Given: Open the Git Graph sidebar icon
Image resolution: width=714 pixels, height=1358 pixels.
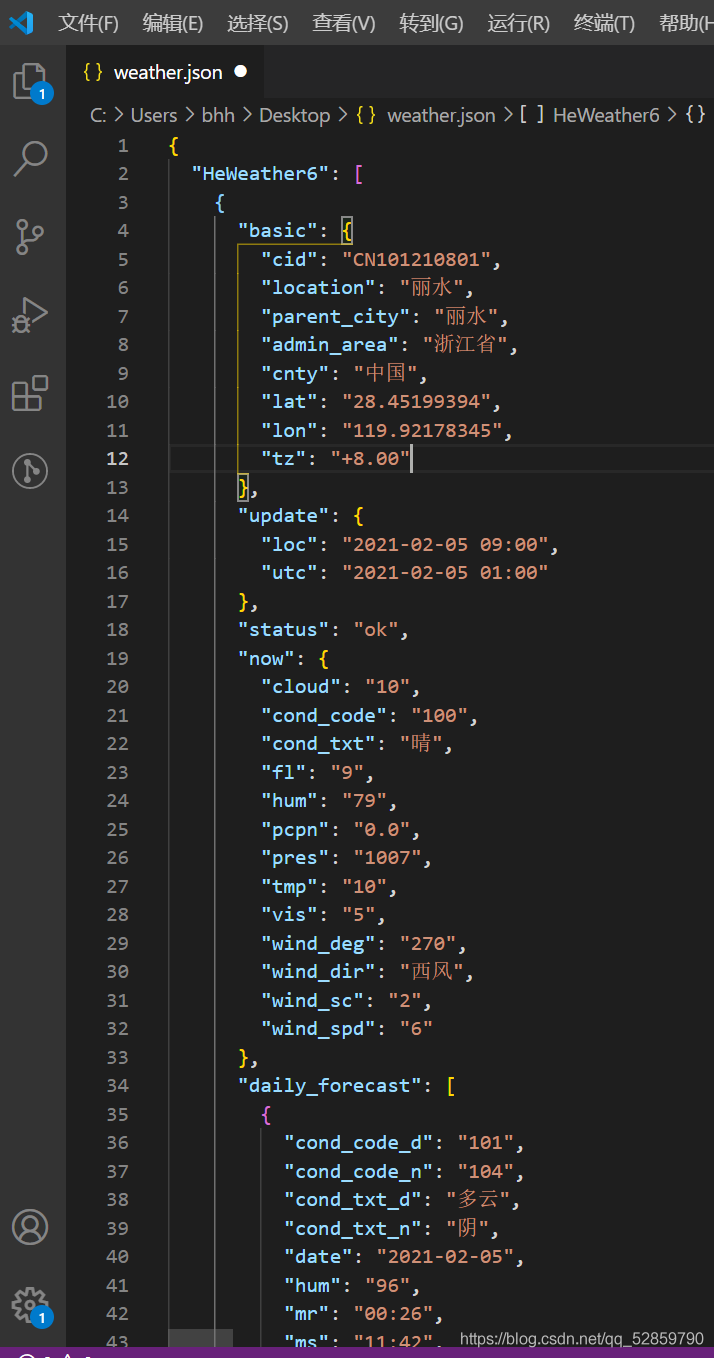Looking at the screenshot, I should point(30,470).
